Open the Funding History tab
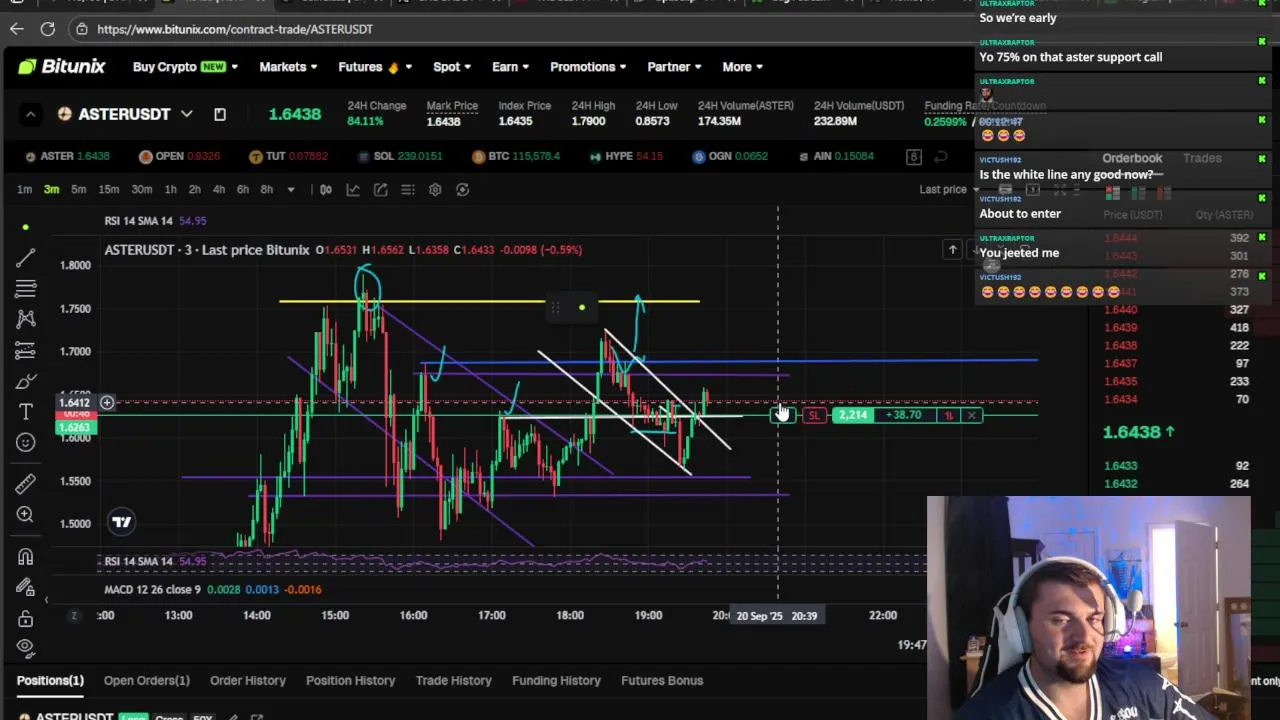Screen dimensions: 1280x720 pyautogui.click(x=556, y=680)
